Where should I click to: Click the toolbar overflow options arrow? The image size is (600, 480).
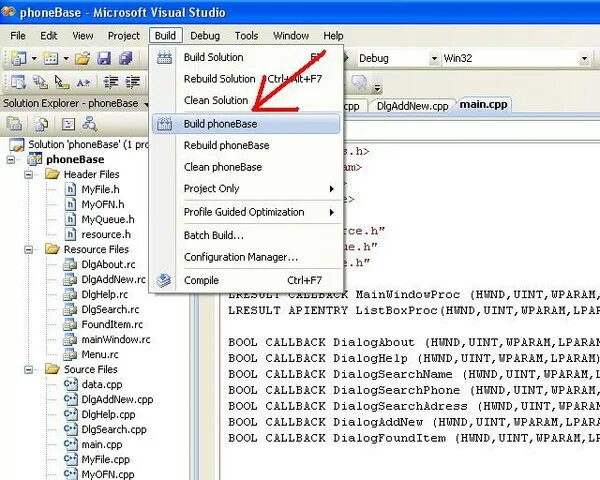[377, 88]
